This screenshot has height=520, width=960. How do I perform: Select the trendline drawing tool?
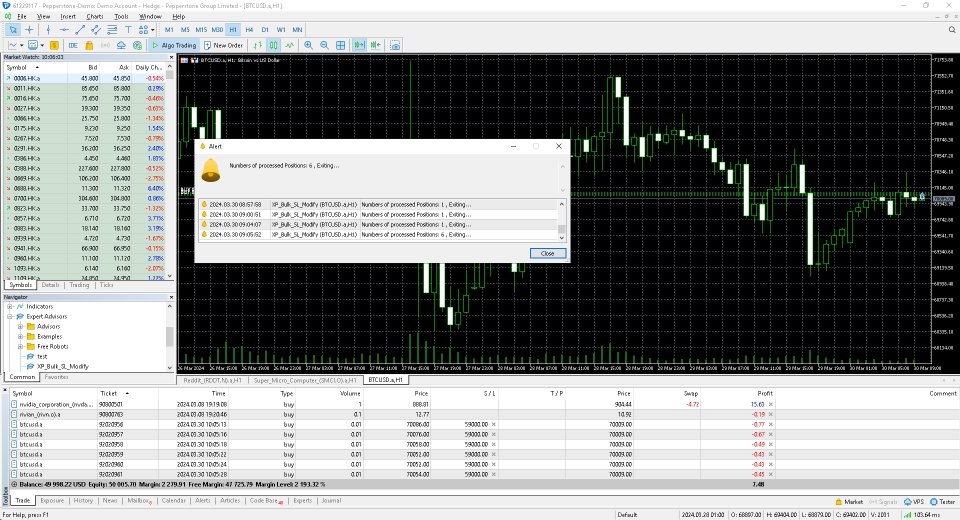[x=80, y=29]
